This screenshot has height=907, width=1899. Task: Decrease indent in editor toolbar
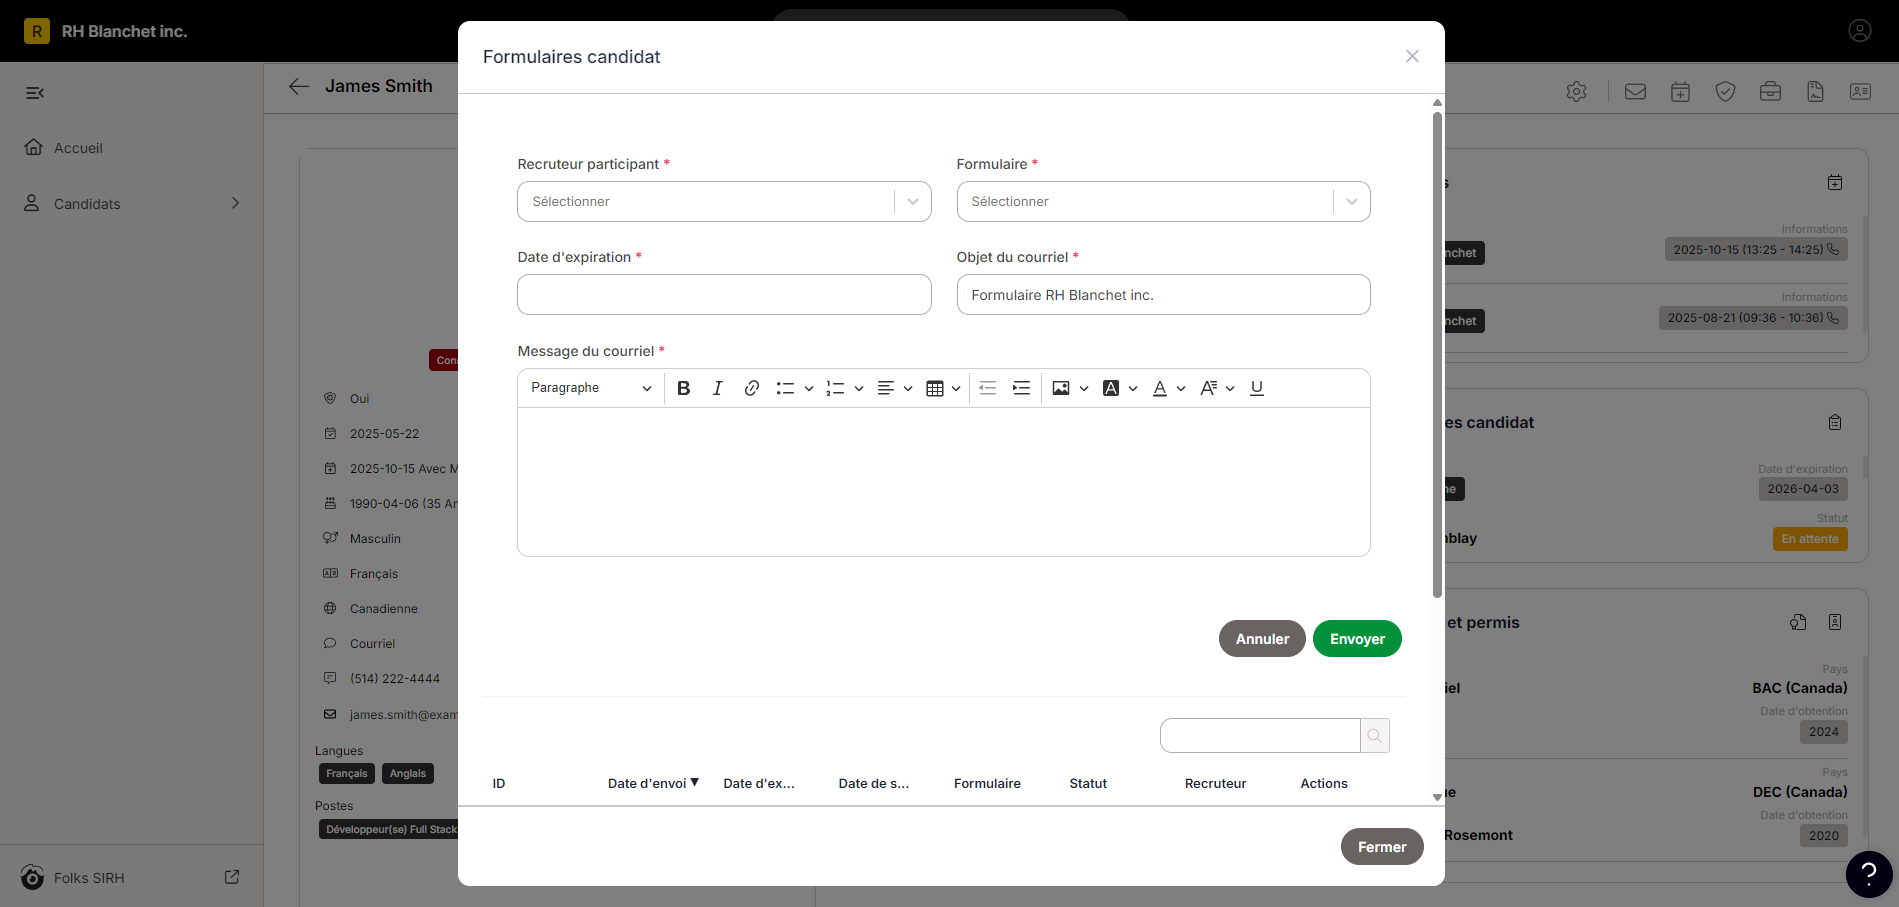(x=988, y=388)
